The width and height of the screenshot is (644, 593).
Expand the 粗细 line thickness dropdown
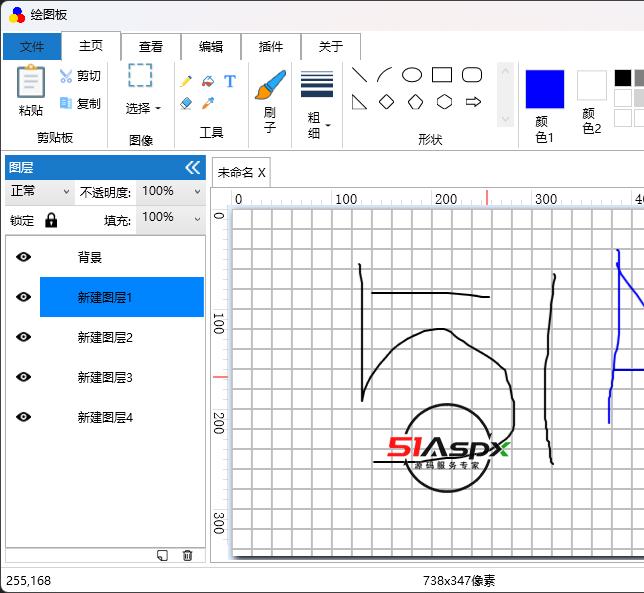[317, 126]
